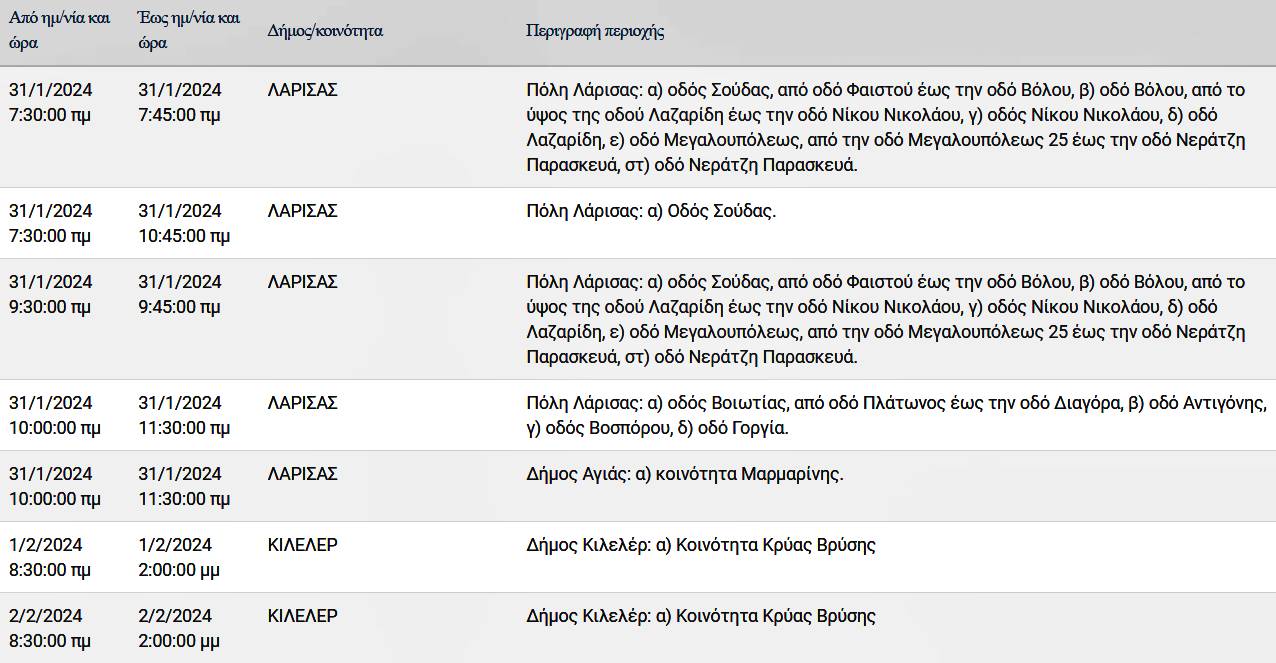1276x663 pixels.
Task: Select ΛΑΡΙΣΑΣ in the οδός Βοιωτίας row
Action: point(303,403)
